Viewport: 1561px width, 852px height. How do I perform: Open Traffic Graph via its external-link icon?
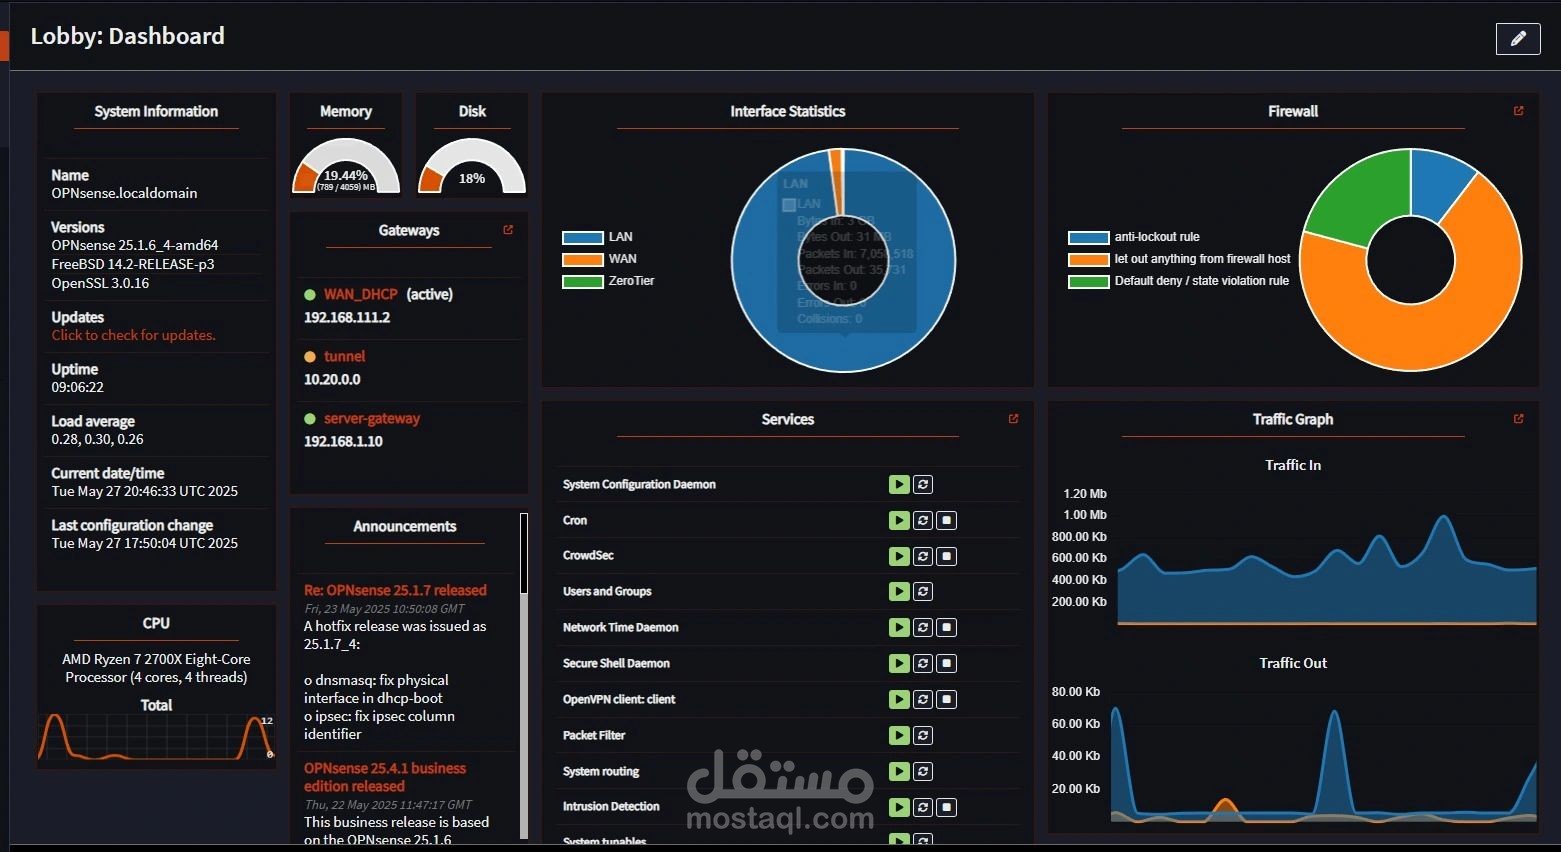click(1519, 418)
